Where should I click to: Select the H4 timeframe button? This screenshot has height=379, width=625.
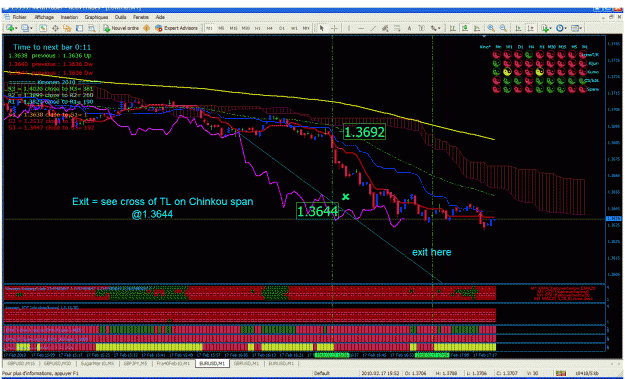point(269,28)
